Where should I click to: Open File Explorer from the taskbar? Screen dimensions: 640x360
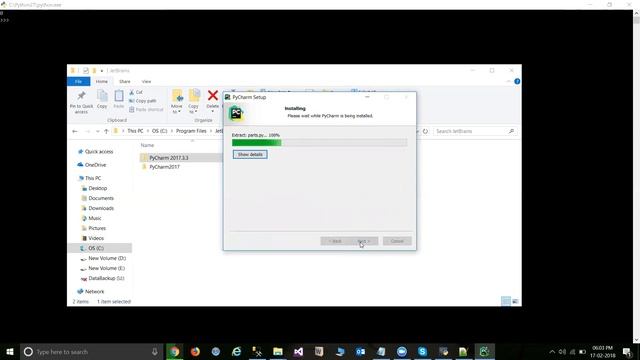pyautogui.click(x=278, y=351)
